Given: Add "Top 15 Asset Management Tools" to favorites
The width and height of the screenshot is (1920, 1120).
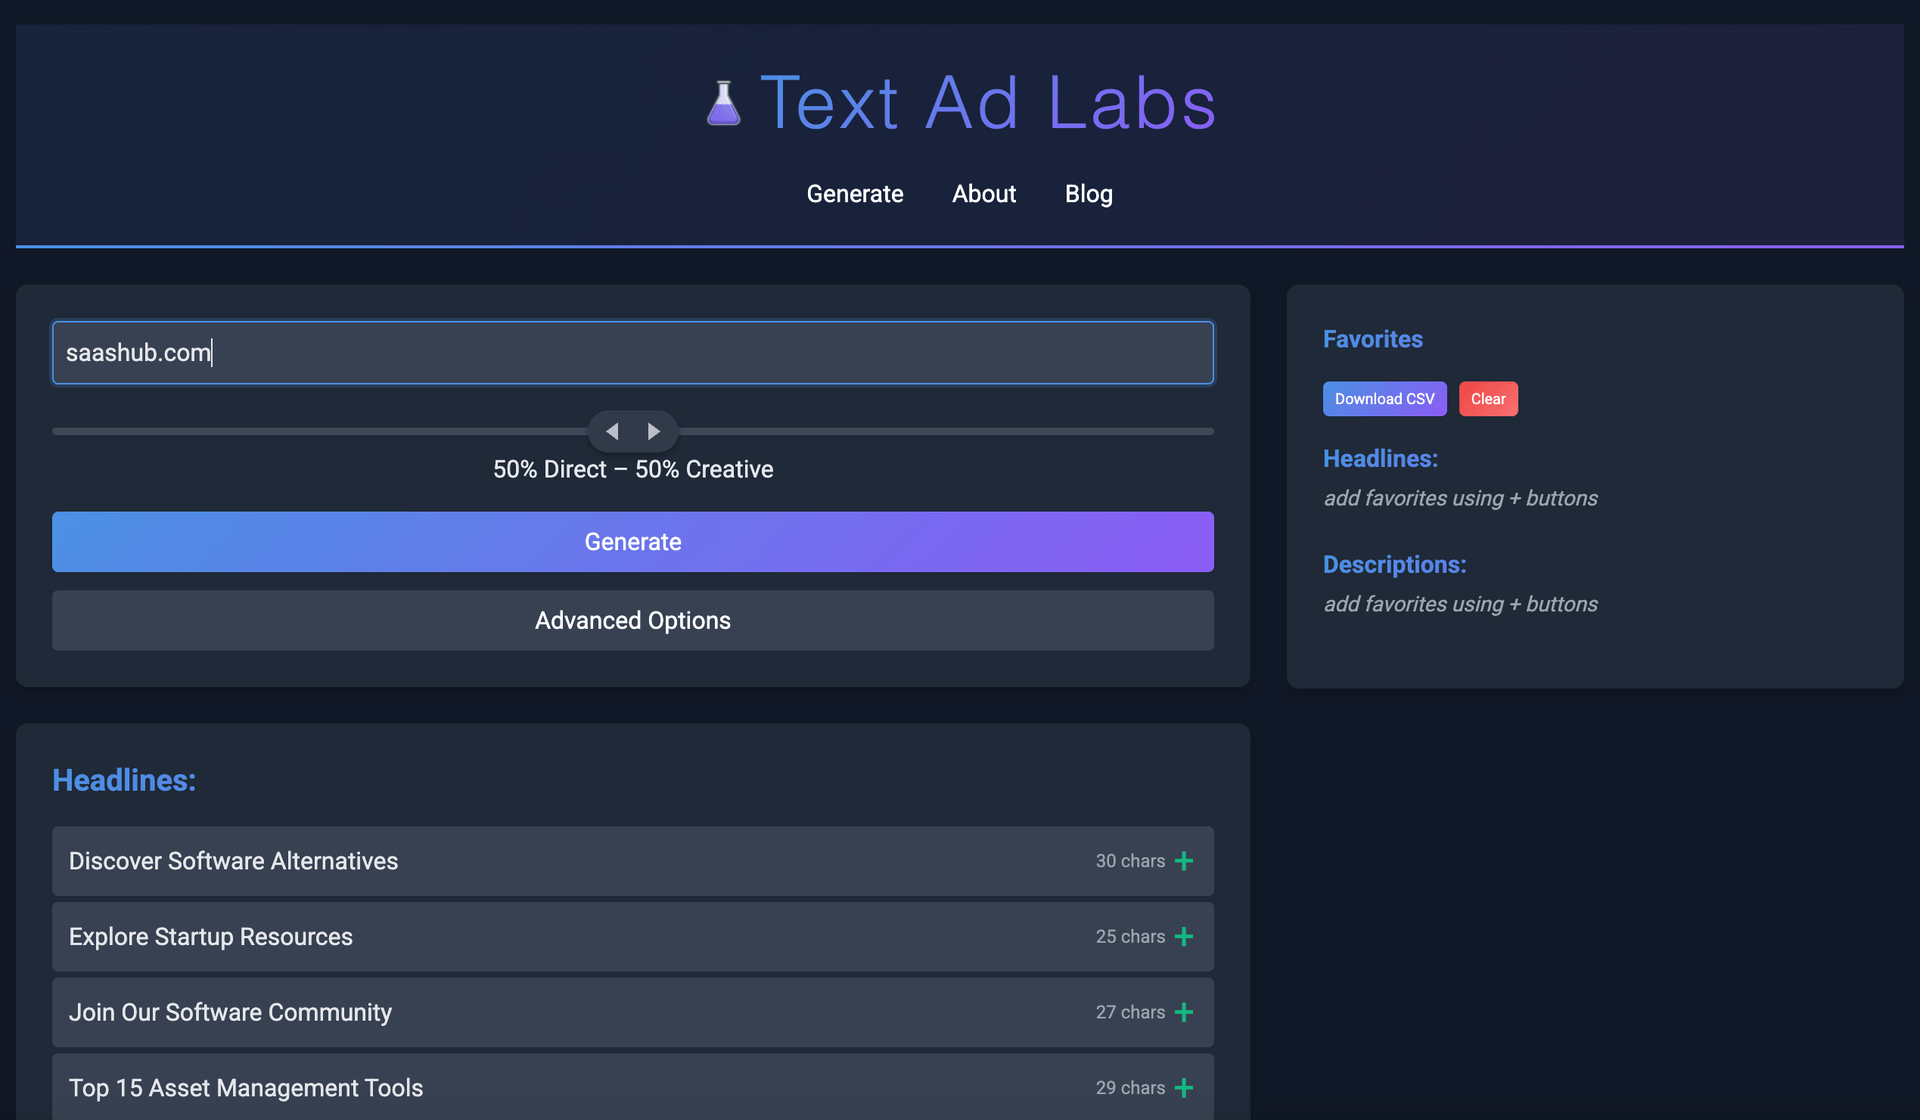Looking at the screenshot, I should (x=1184, y=1088).
